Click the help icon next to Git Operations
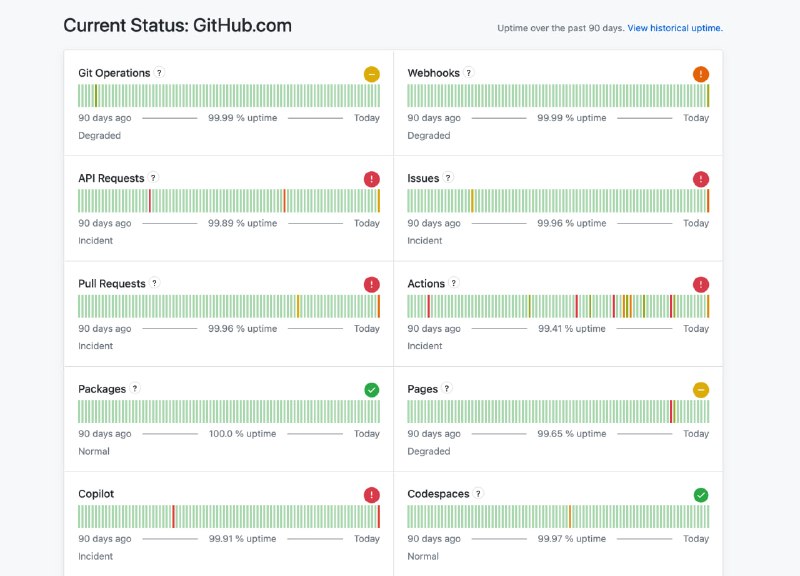The image size is (800, 576). (159, 72)
